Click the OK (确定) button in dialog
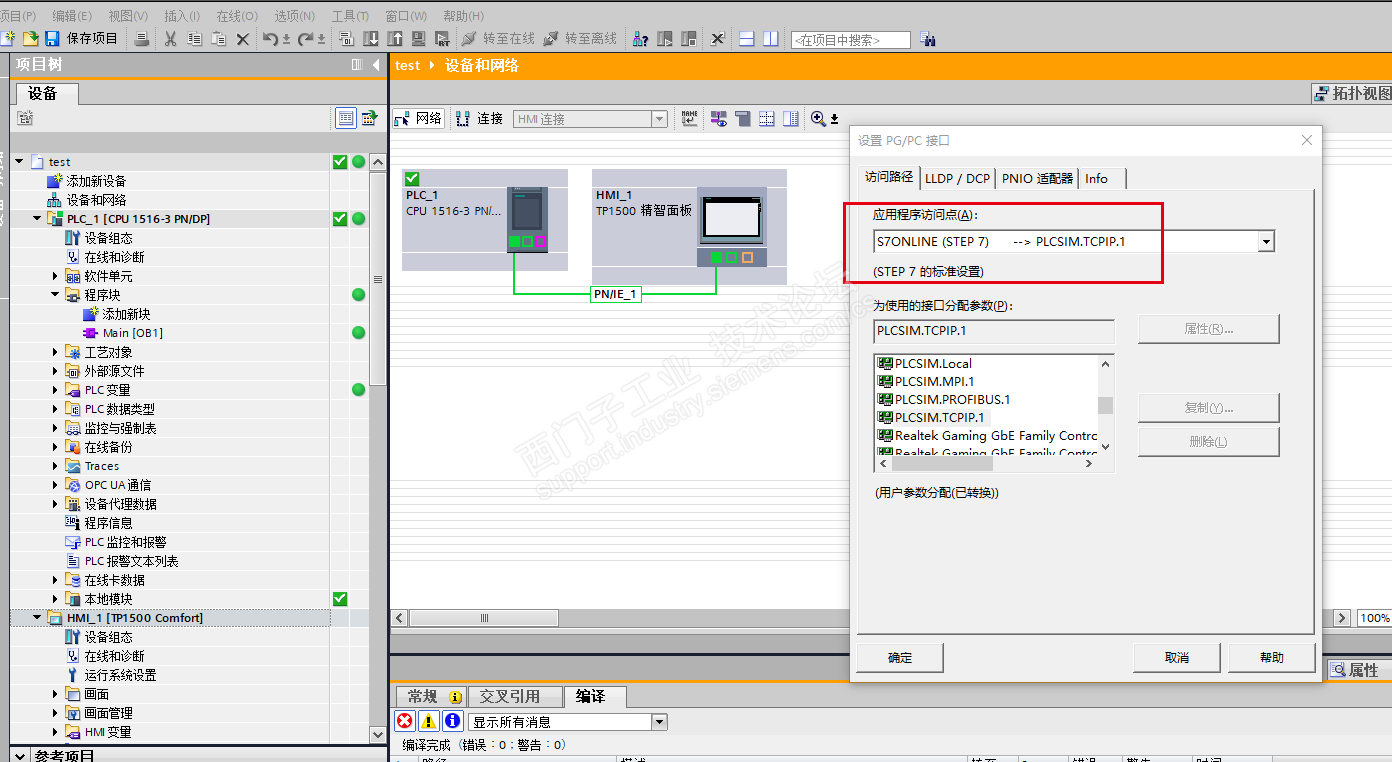 pyautogui.click(x=900, y=657)
